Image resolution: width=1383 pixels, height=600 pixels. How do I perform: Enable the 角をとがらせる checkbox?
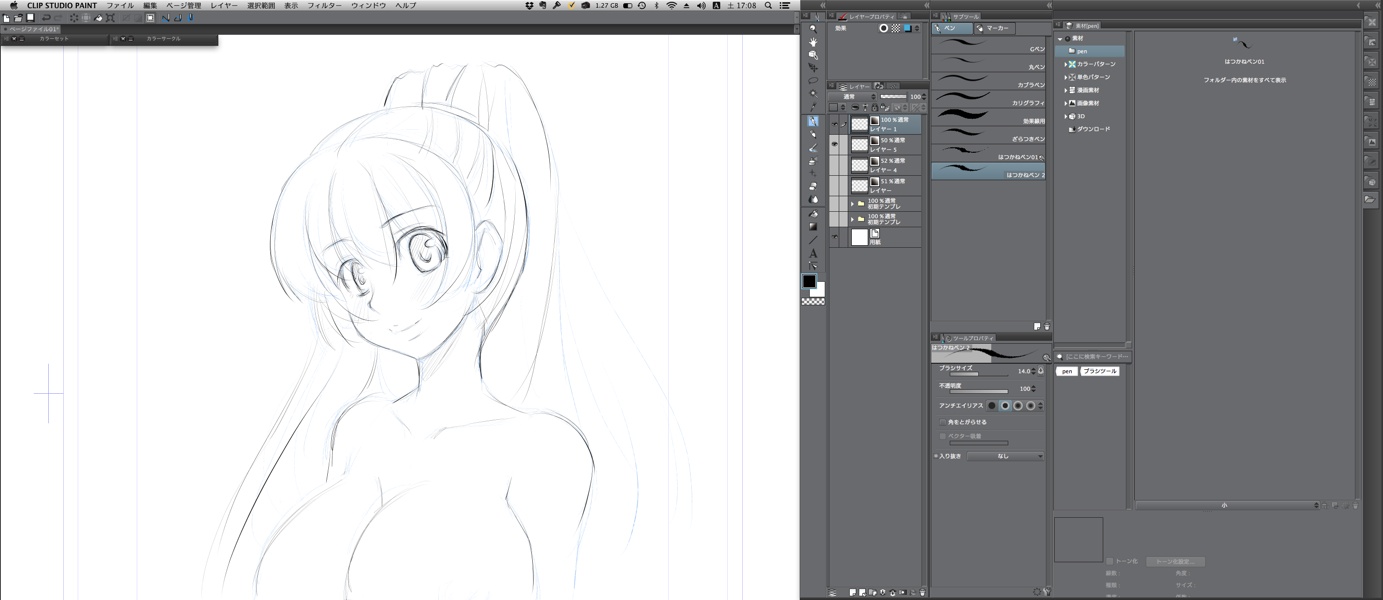[x=943, y=422]
